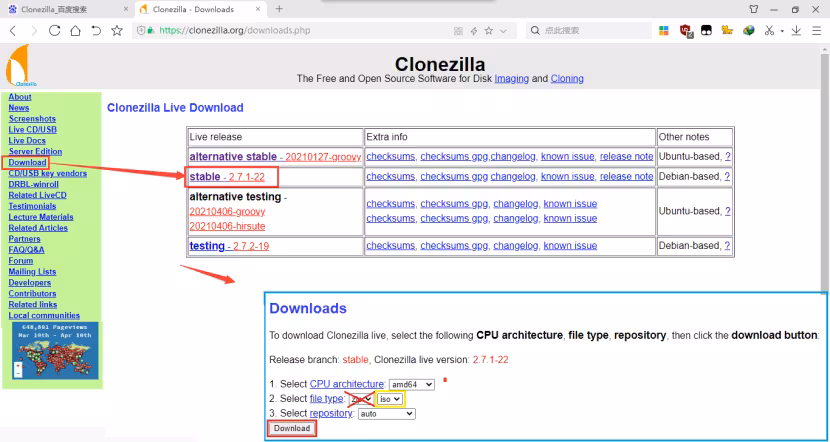
Task: Open known issue for testing 2.7.2-19 row
Action: (570, 246)
